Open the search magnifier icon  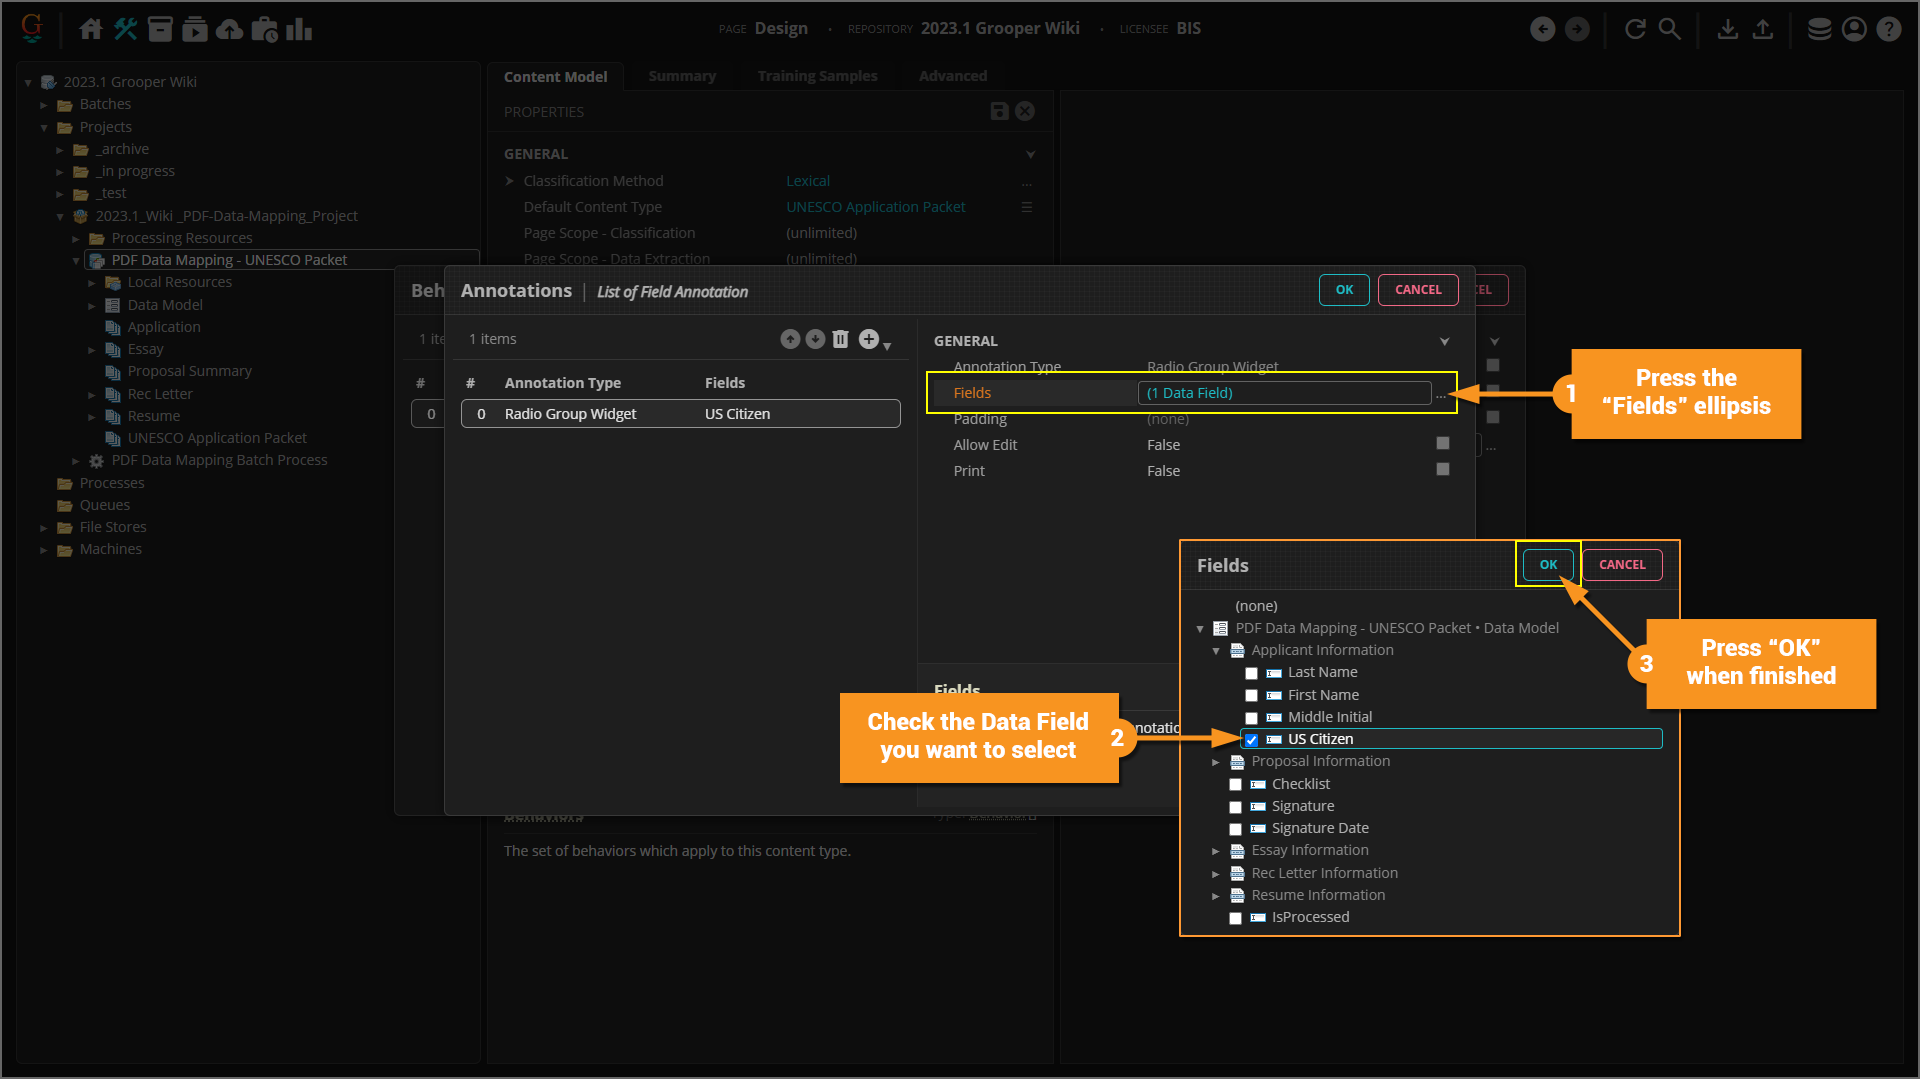(x=1669, y=29)
